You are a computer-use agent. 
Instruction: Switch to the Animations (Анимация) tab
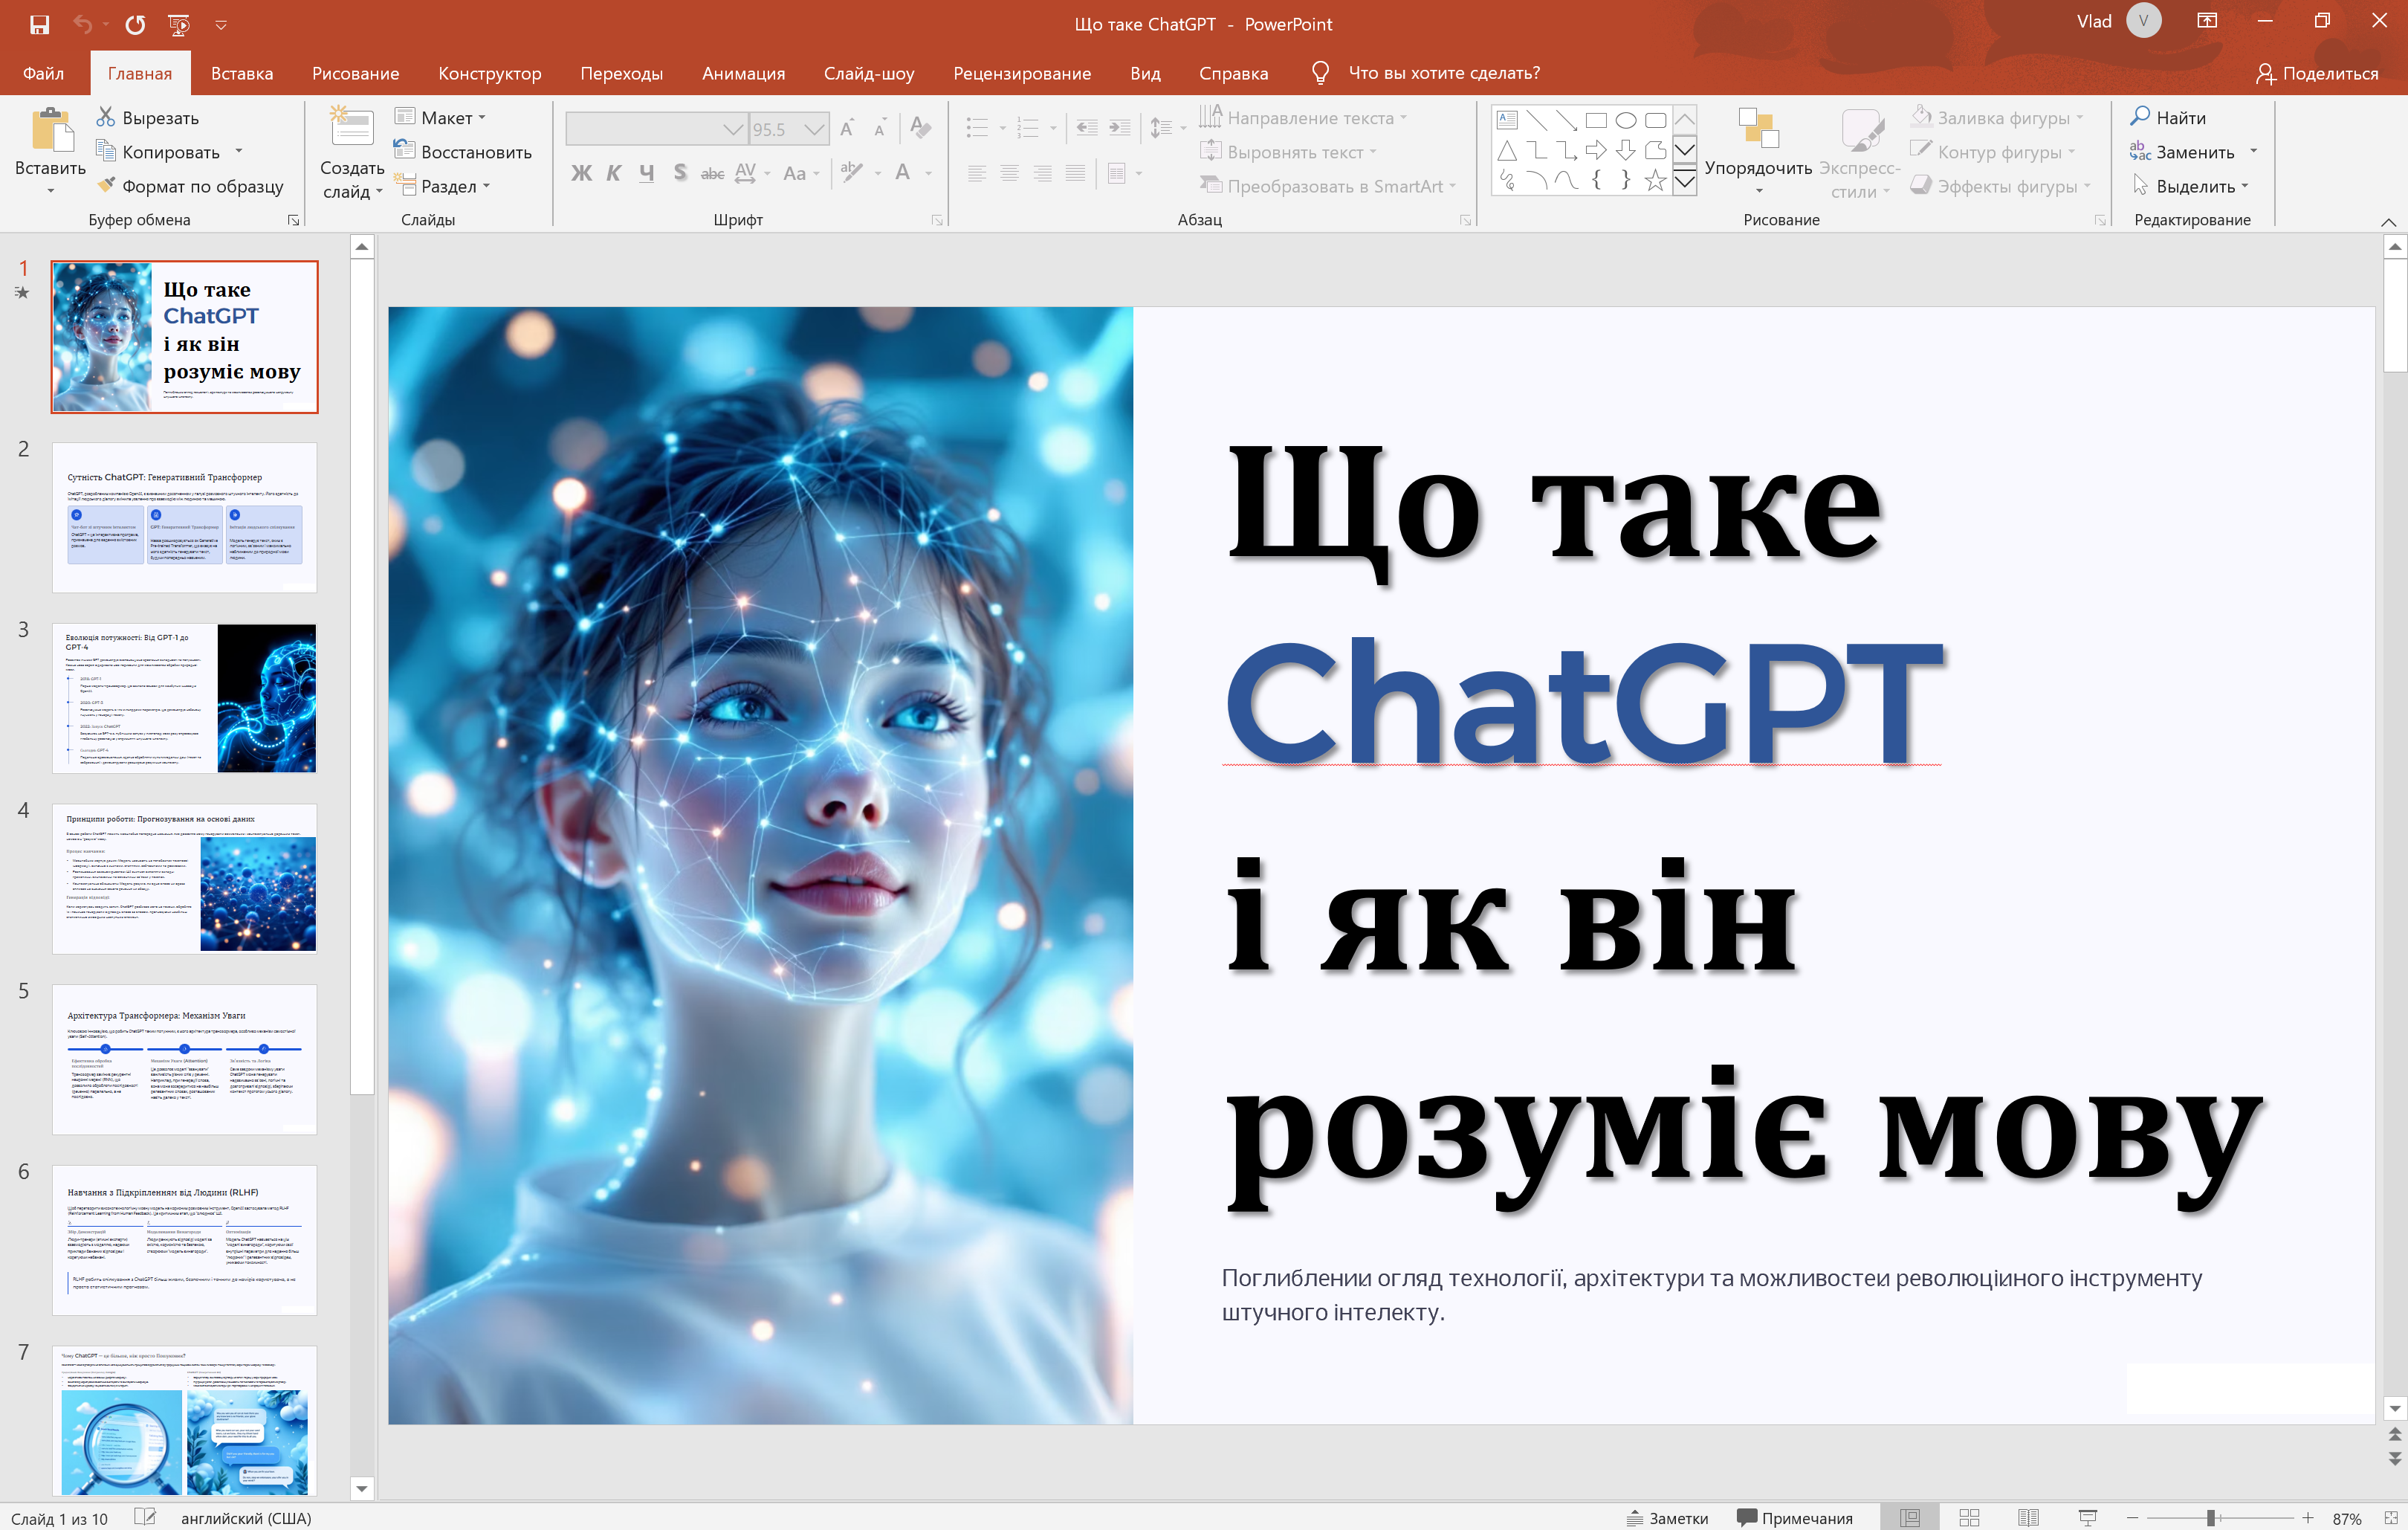pyautogui.click(x=743, y=73)
